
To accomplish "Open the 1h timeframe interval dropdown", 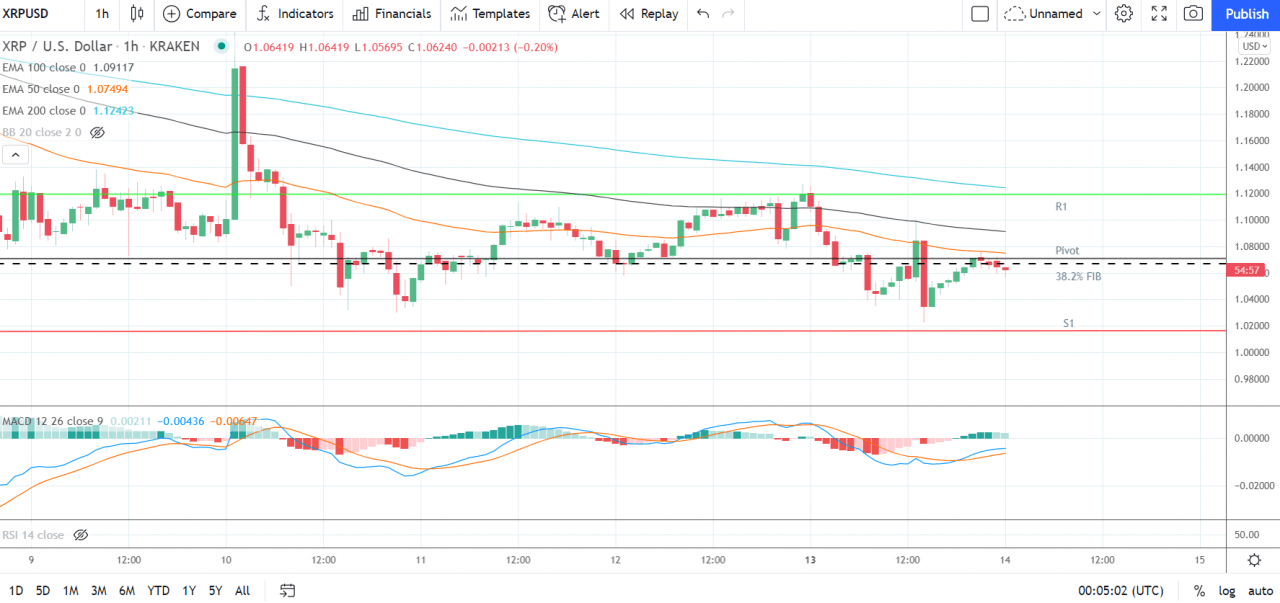I will [102, 14].
